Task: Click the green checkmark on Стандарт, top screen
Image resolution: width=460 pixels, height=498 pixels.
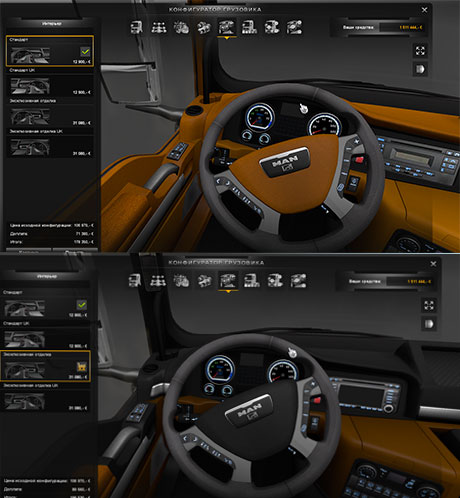Action: [x=85, y=51]
